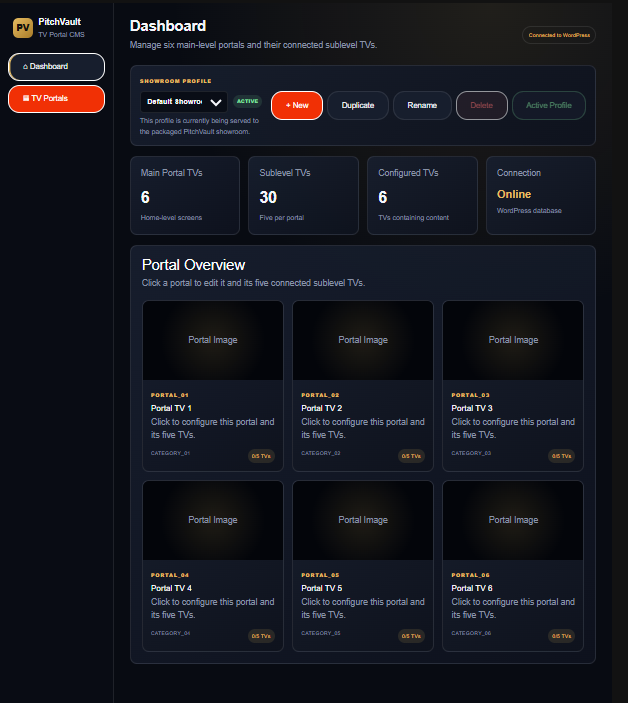Click the PORTAL_06 identifier label
The height and width of the screenshot is (703, 628).
[x=470, y=575]
